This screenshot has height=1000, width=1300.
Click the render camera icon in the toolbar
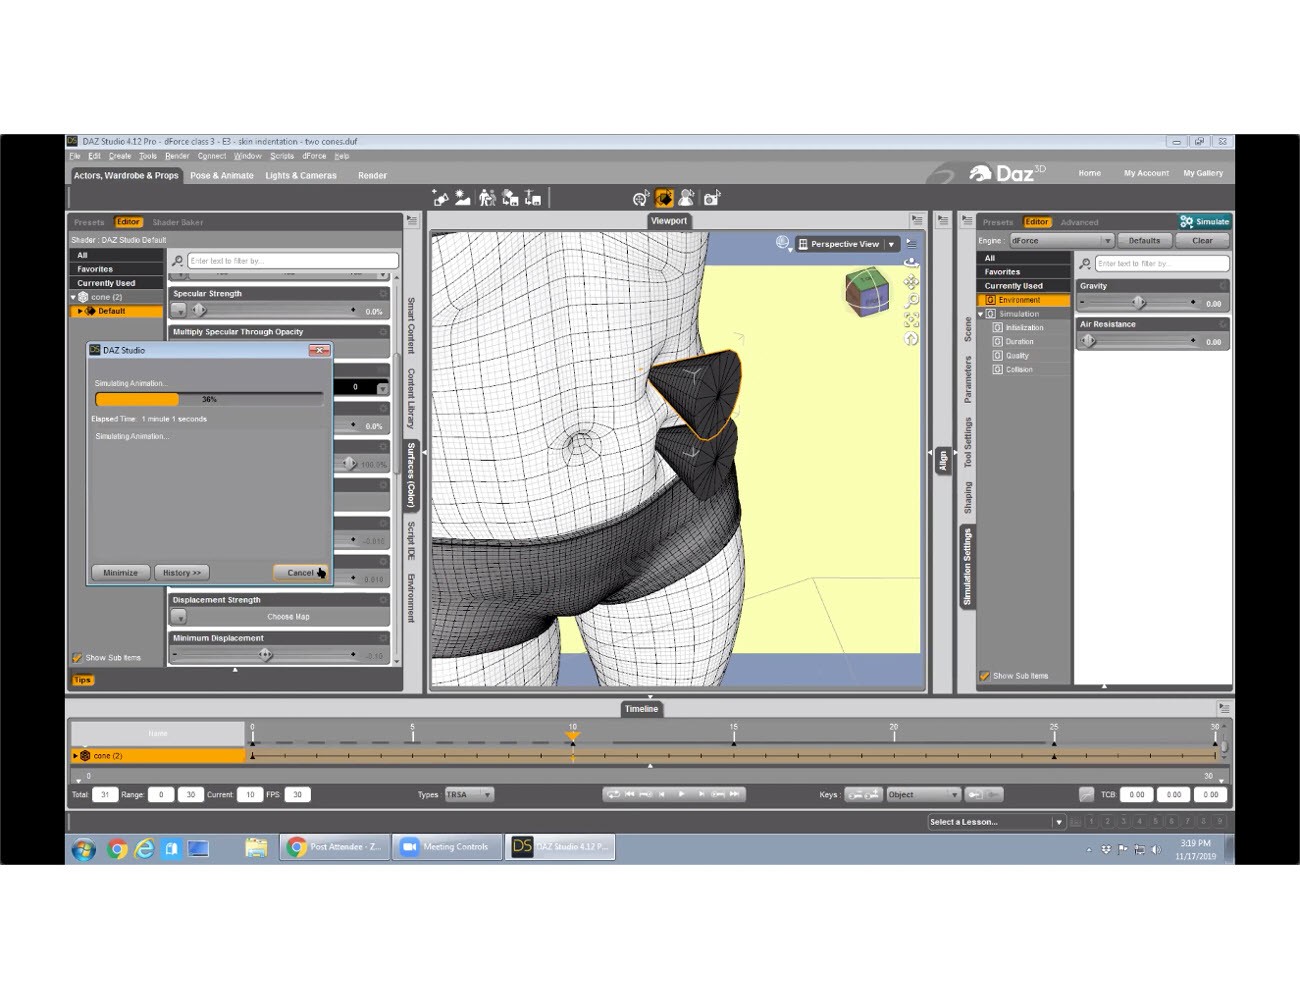pos(711,197)
